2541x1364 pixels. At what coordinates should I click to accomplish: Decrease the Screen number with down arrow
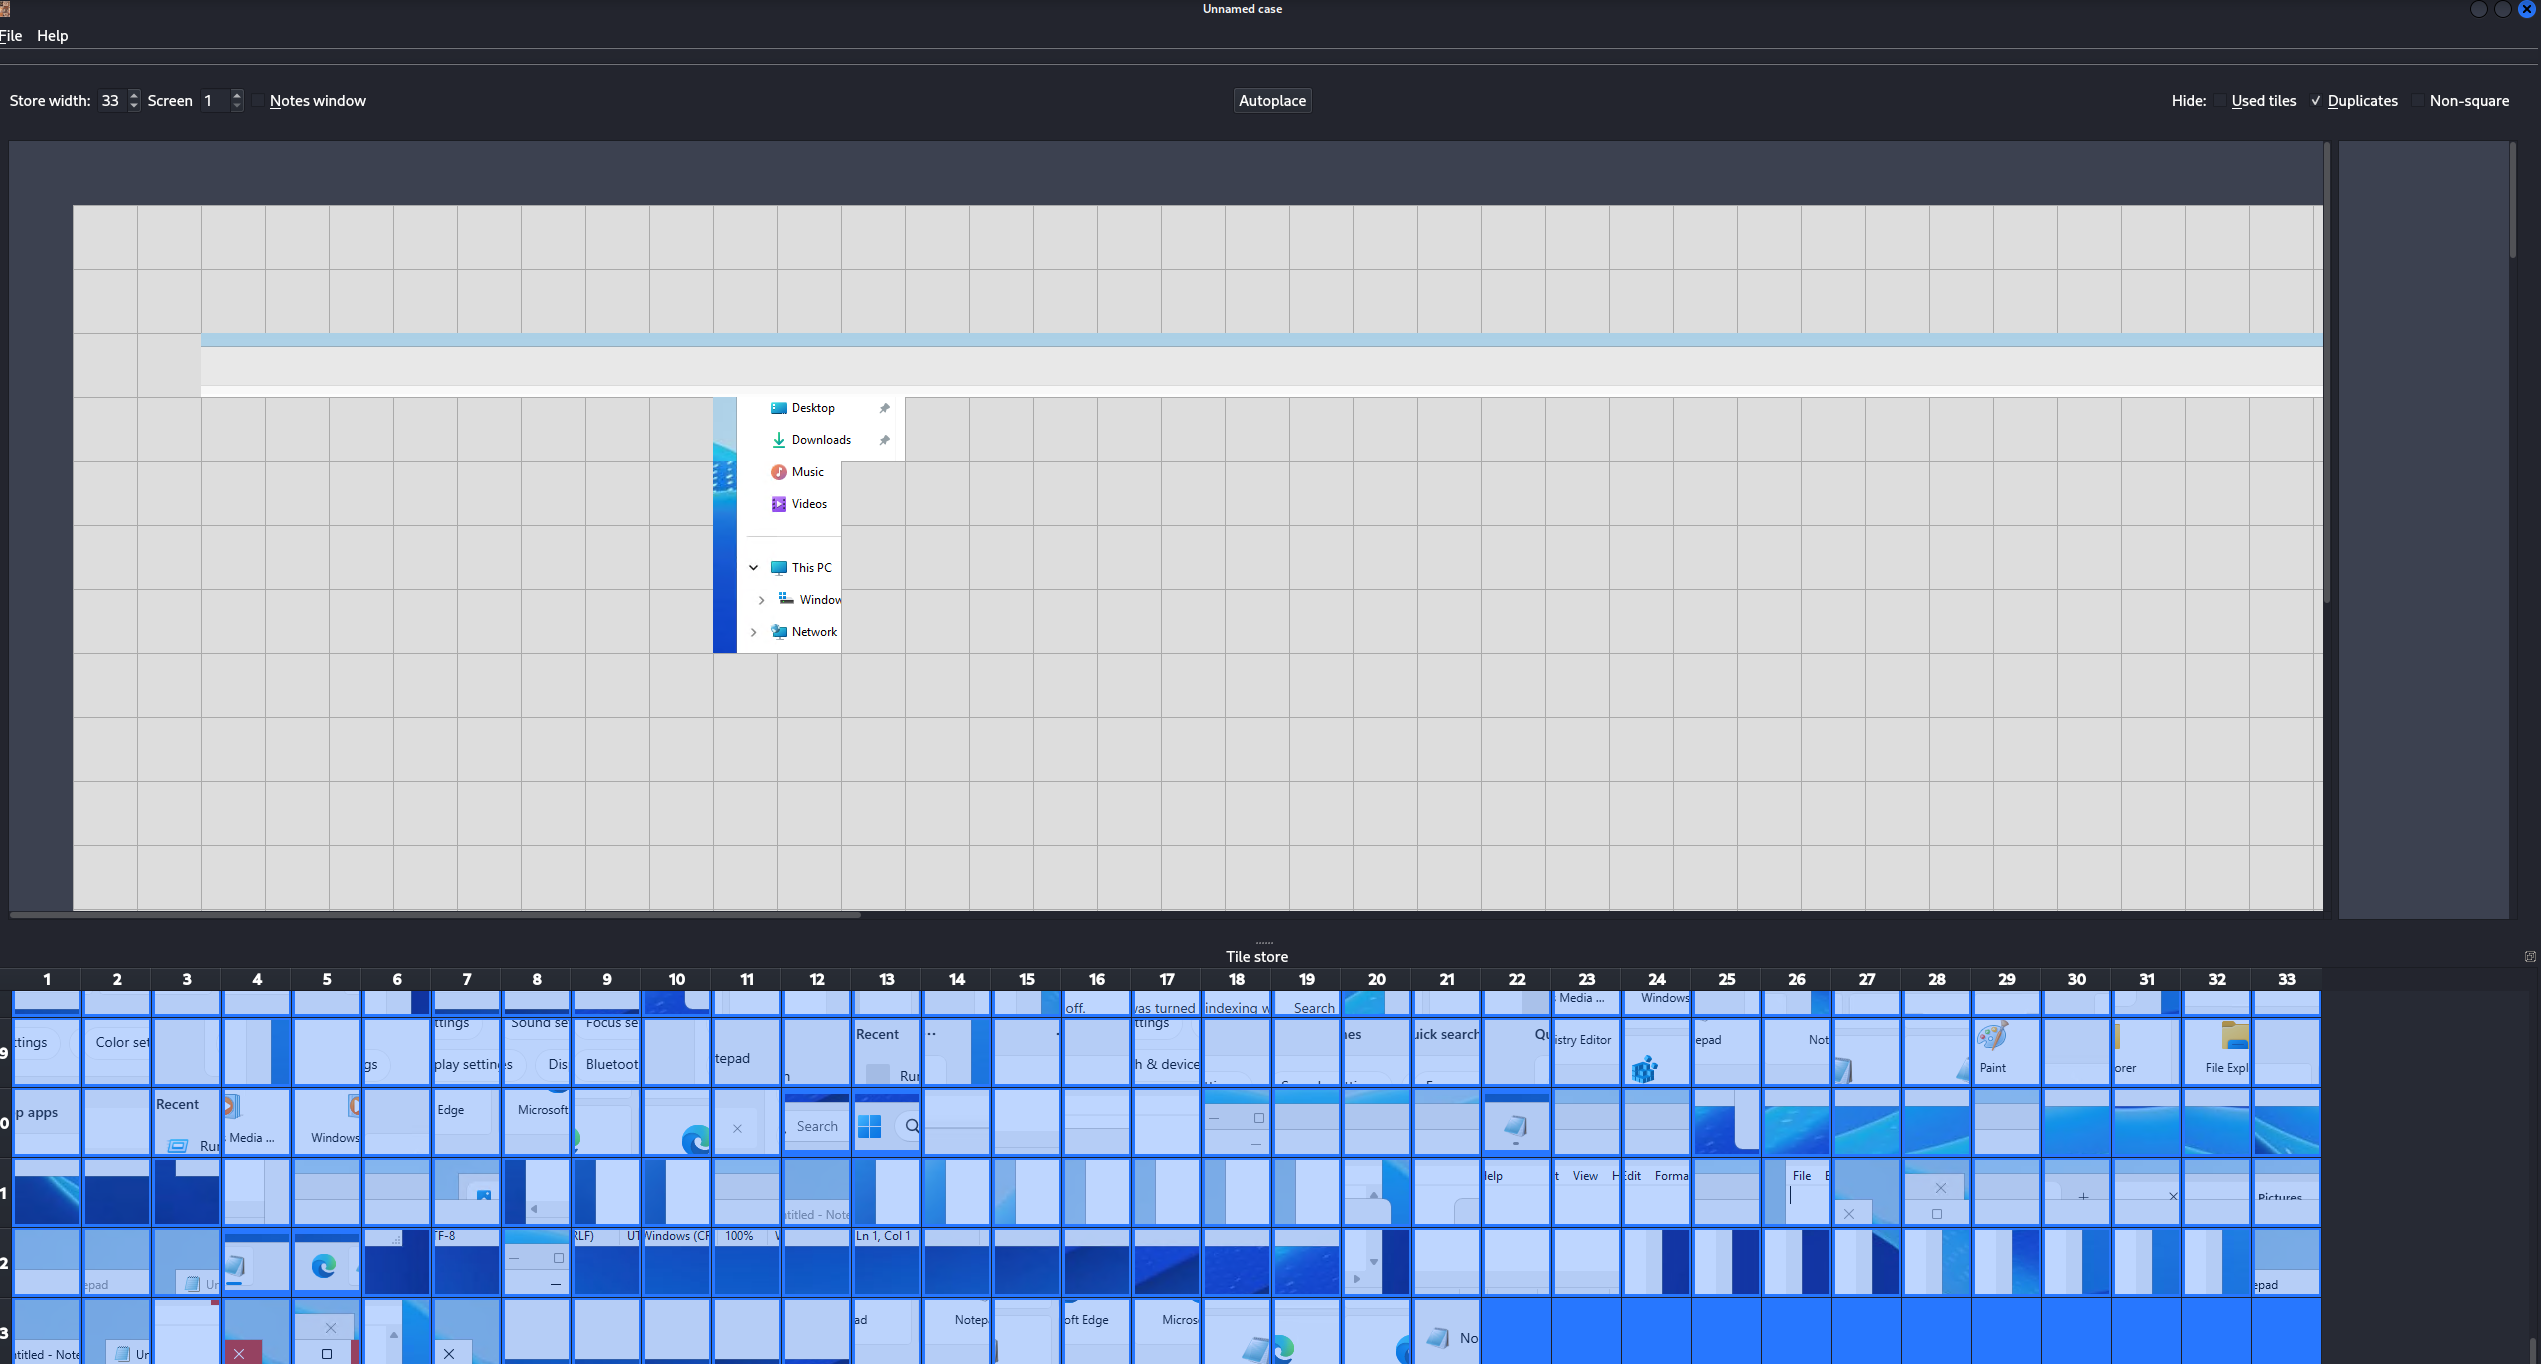[237, 106]
